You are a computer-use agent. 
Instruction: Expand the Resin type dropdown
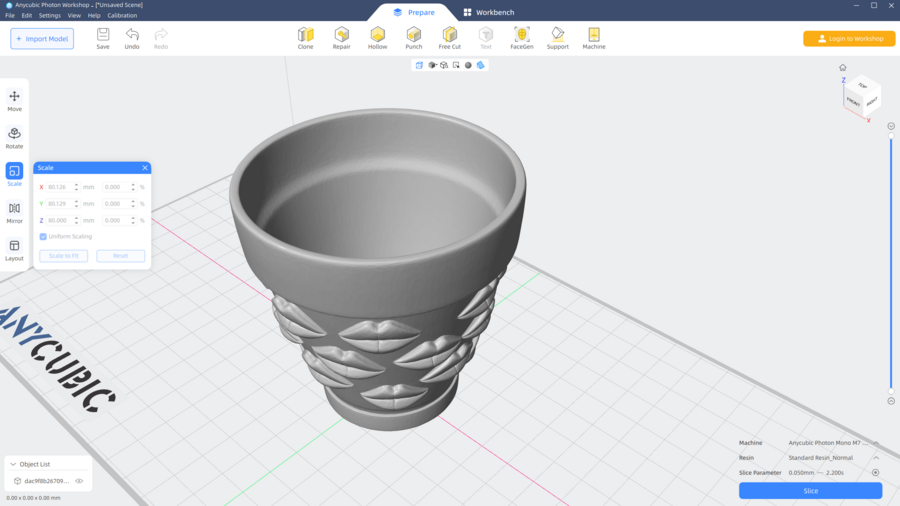coord(876,458)
